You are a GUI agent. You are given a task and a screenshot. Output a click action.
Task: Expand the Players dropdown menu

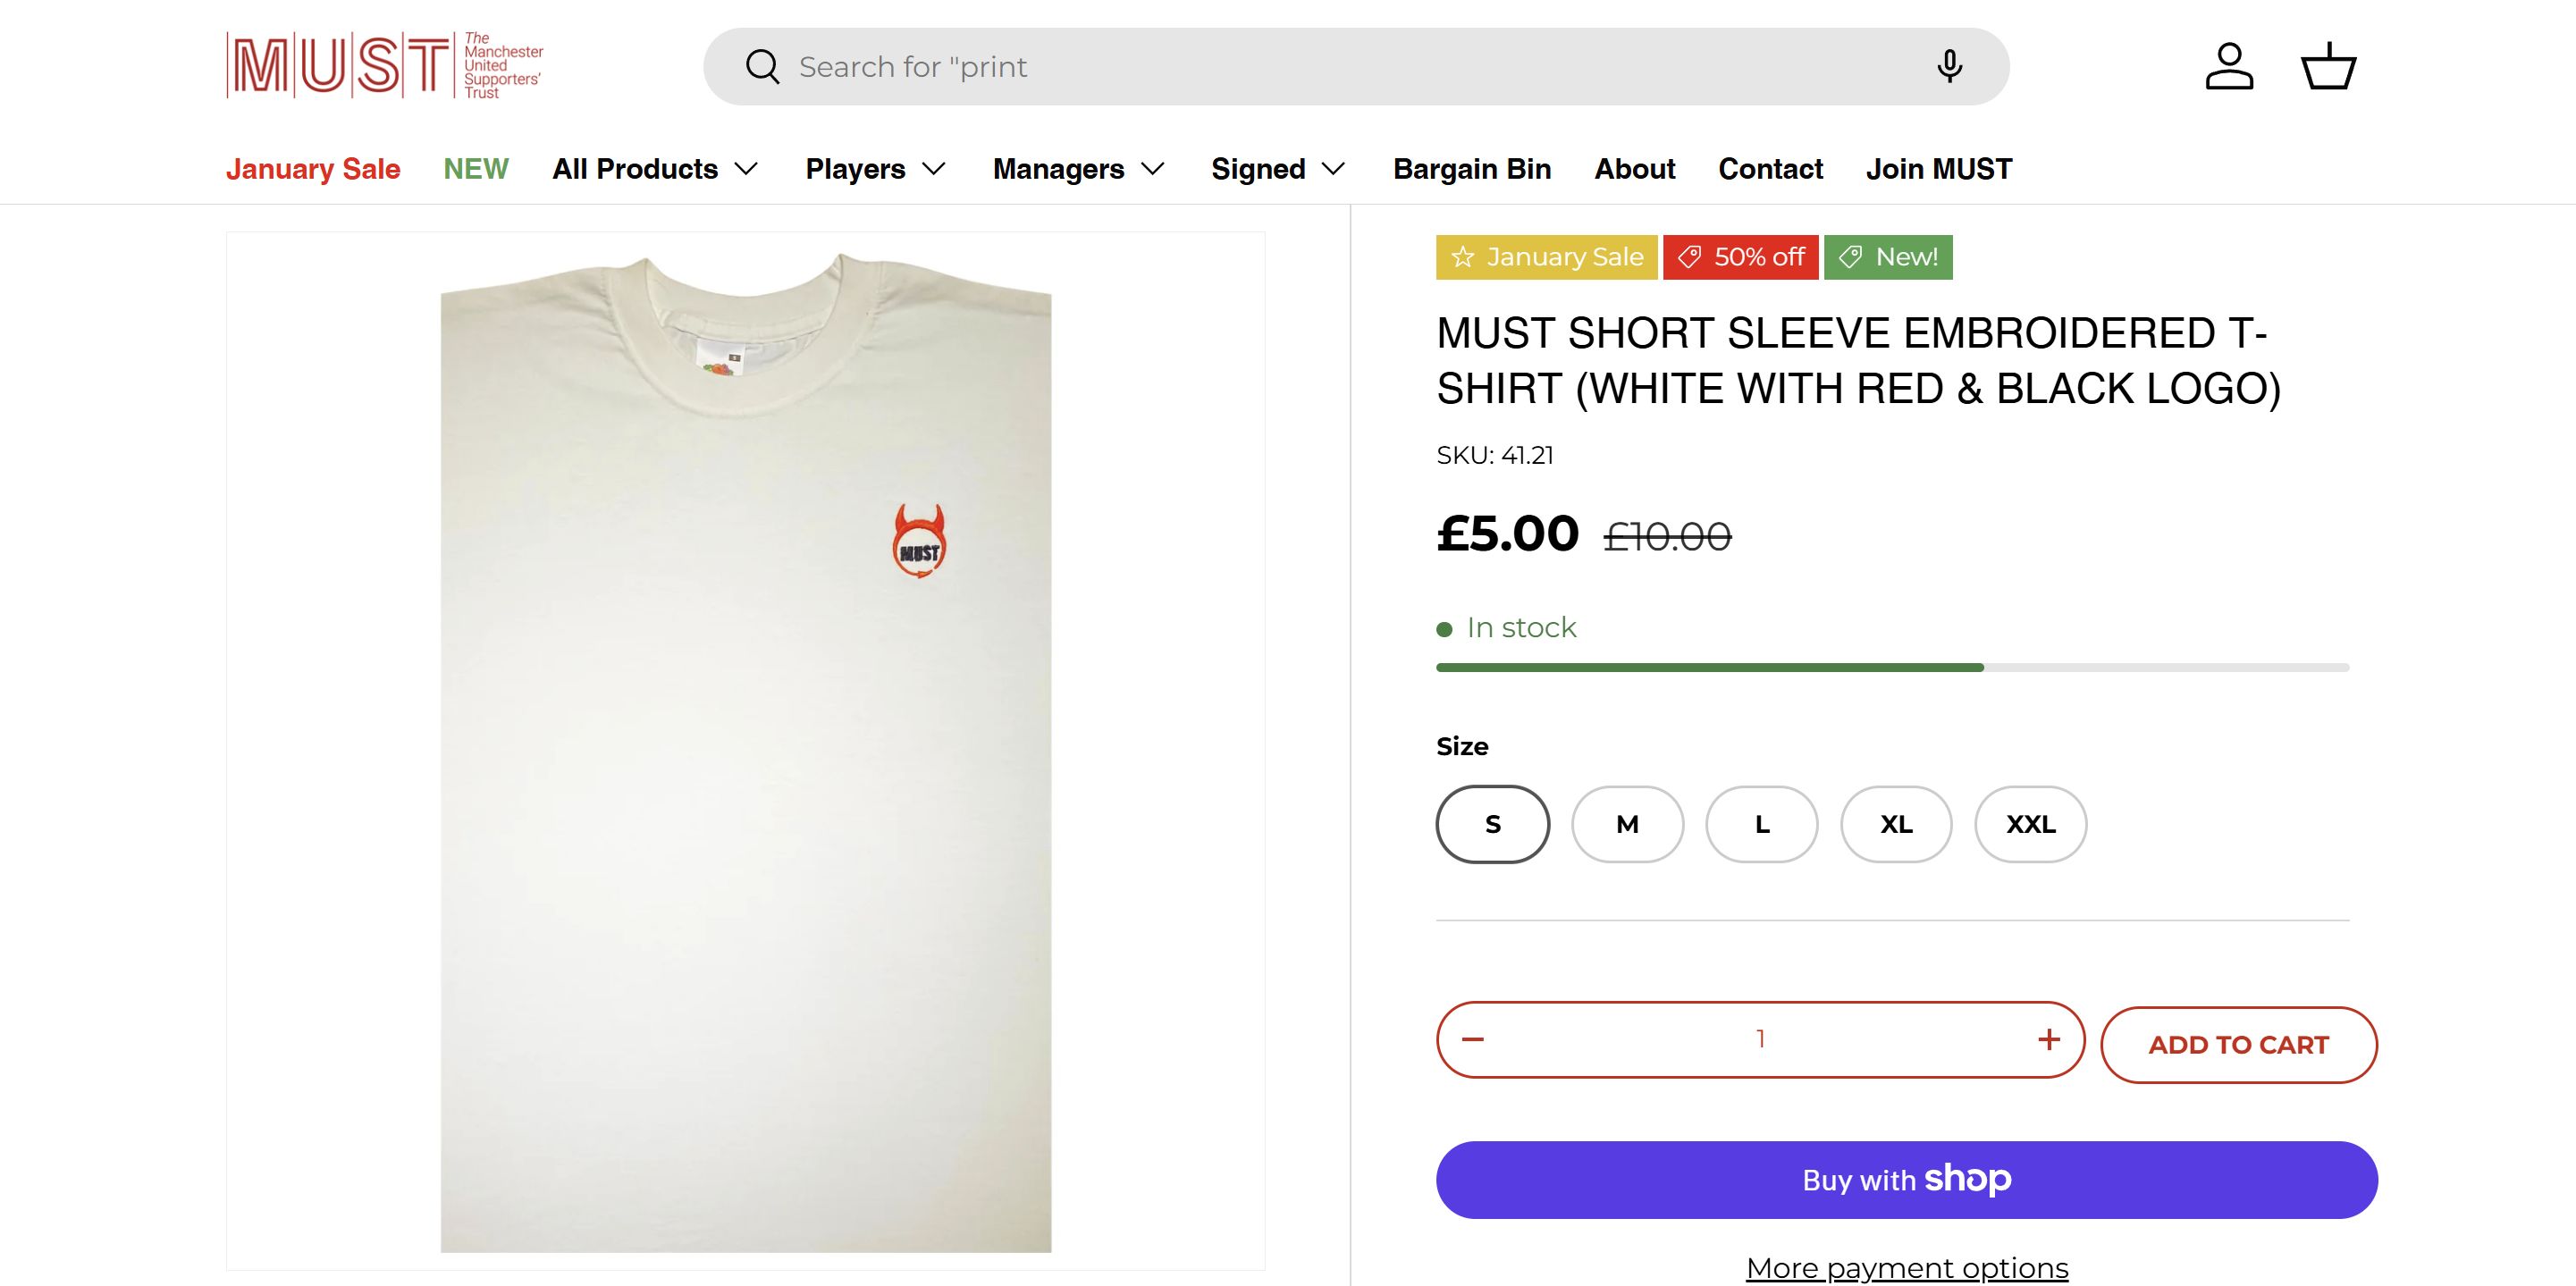click(875, 169)
